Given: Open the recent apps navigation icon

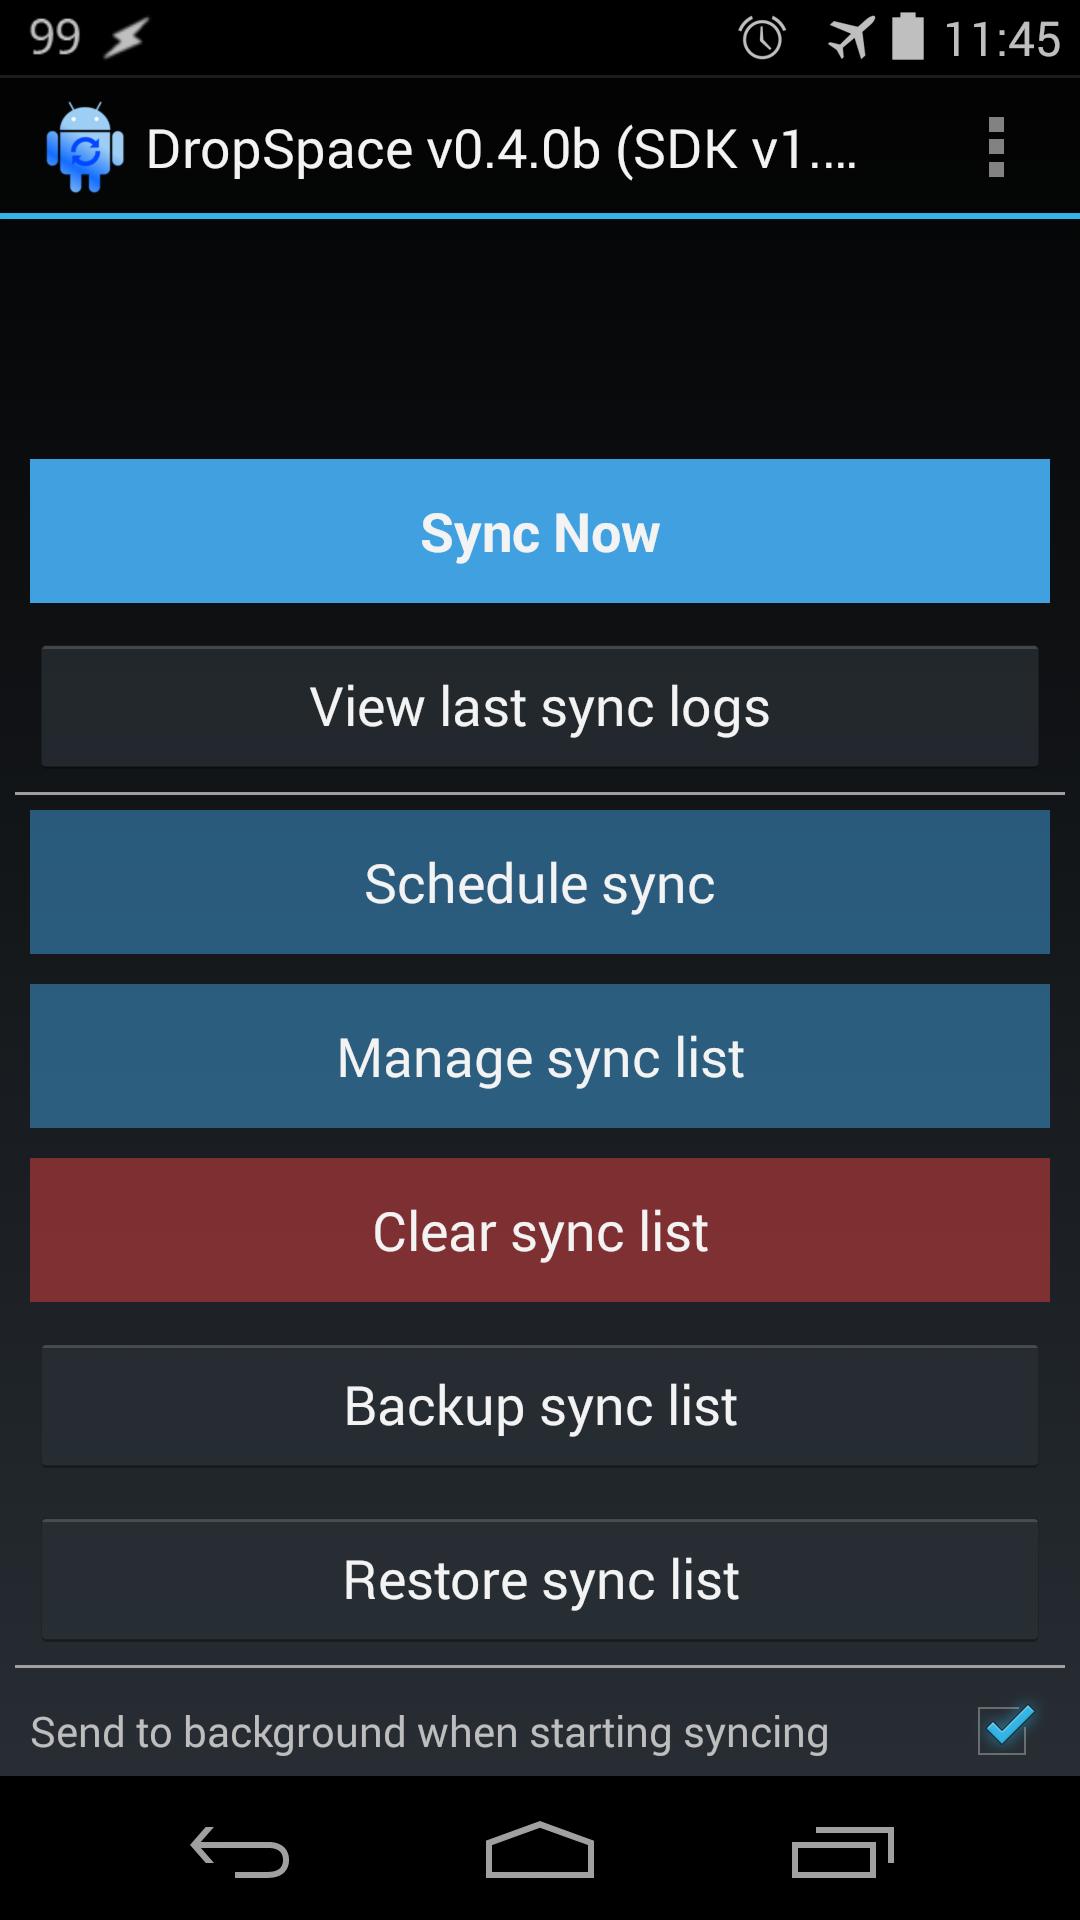Looking at the screenshot, I should 842,1852.
